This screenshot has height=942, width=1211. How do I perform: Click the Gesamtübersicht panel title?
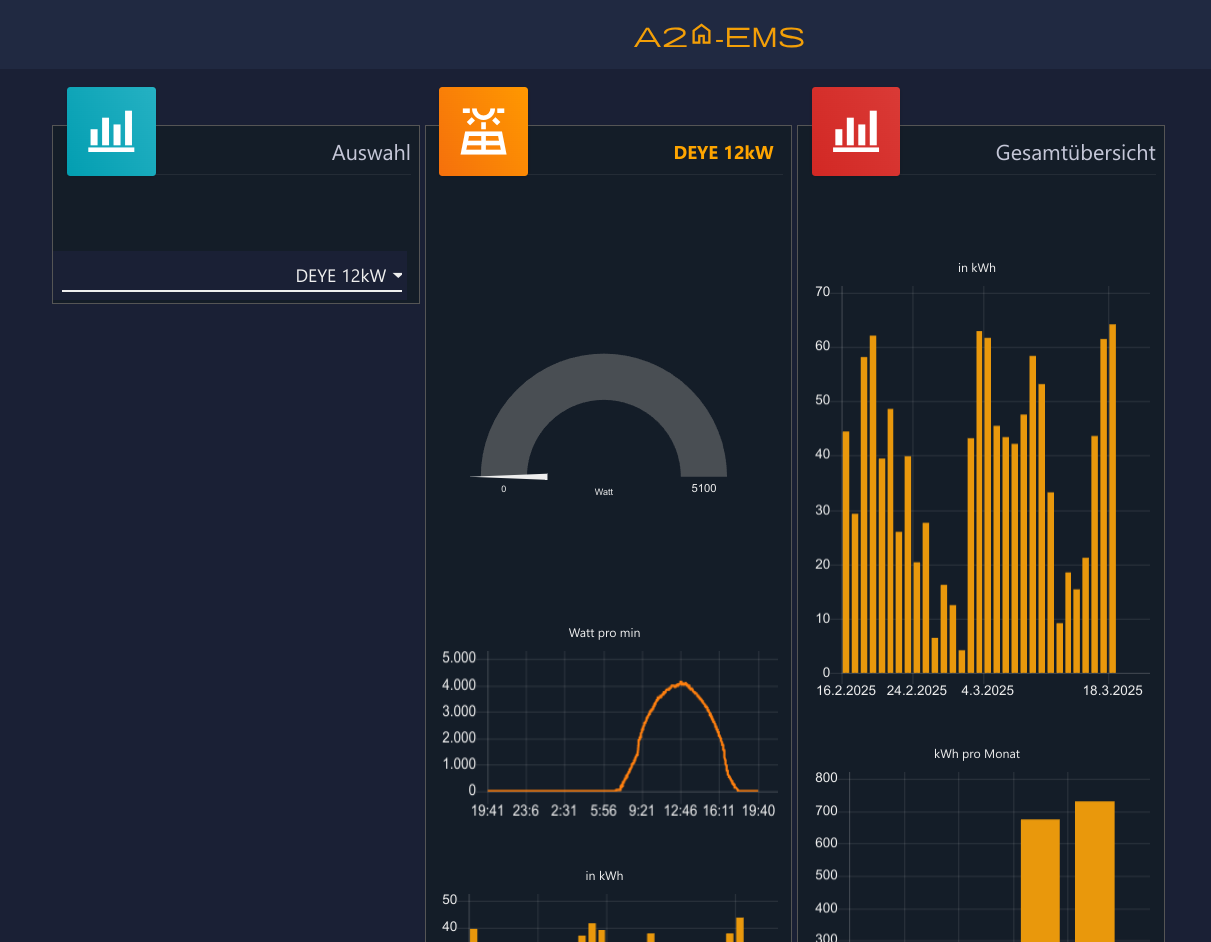[x=1076, y=153]
